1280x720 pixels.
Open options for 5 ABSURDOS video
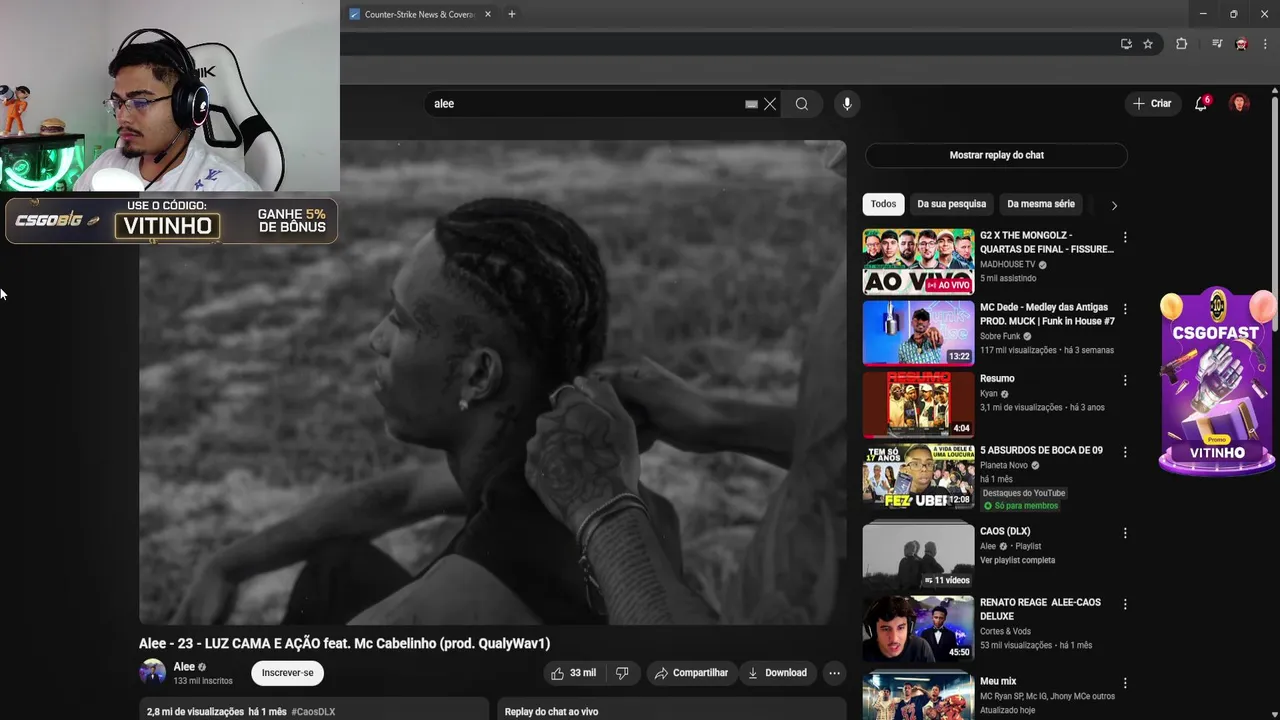(1125, 452)
